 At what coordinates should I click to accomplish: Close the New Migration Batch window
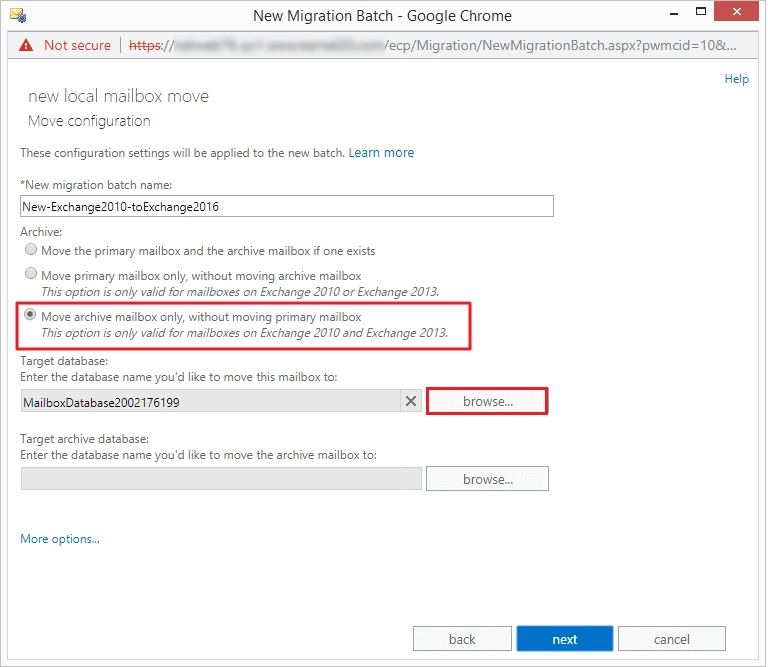click(x=737, y=12)
